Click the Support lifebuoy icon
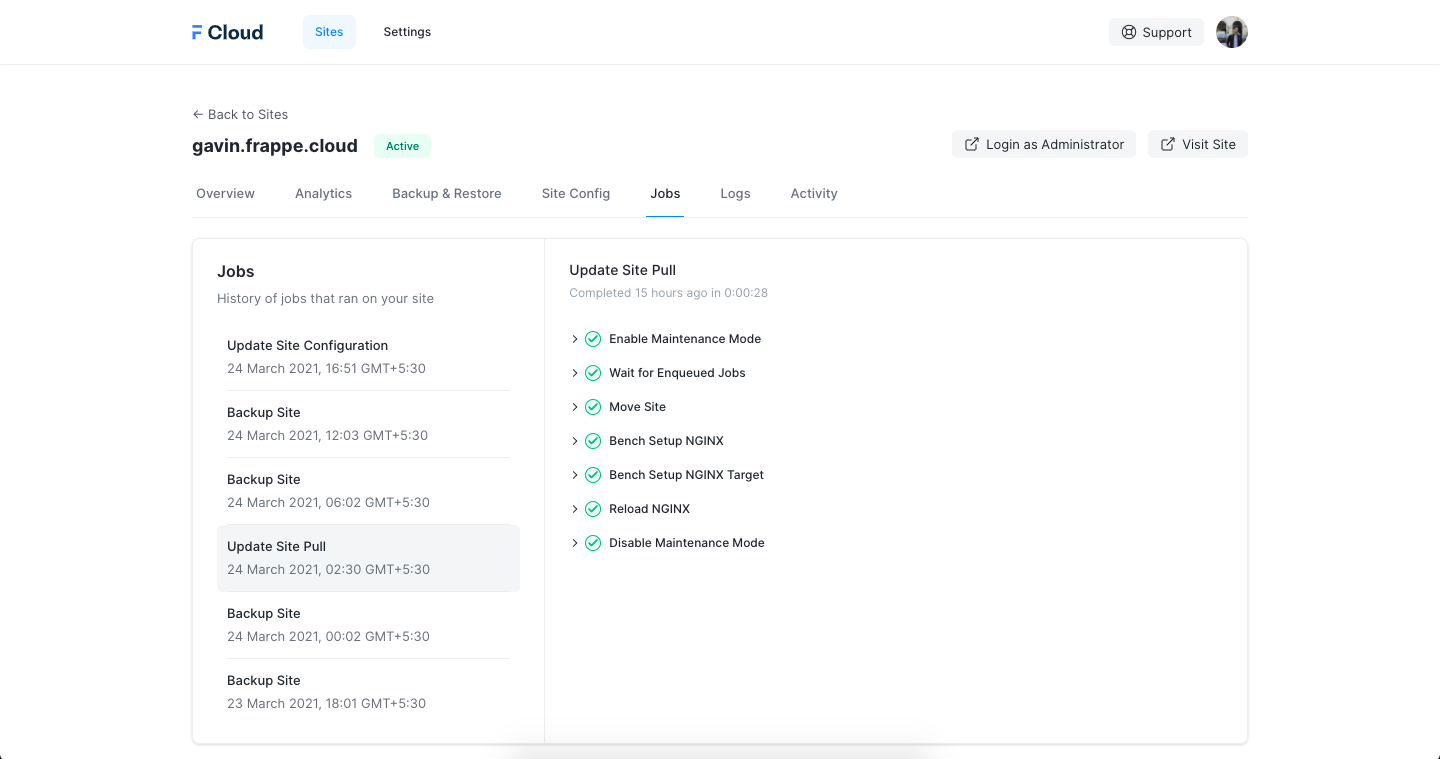 pos(1129,32)
